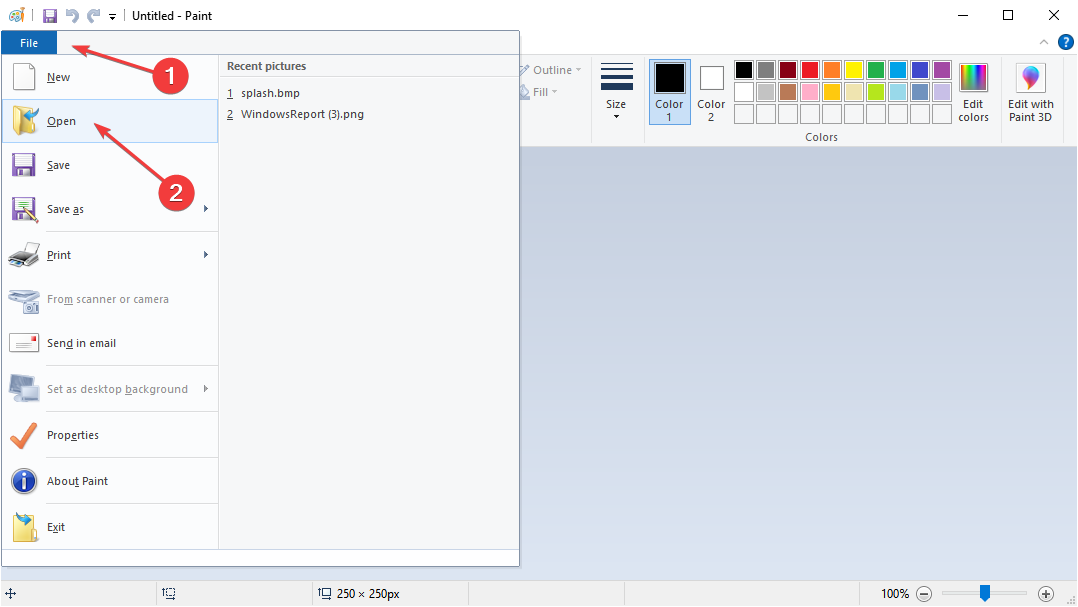Open About Paint
1078x607 pixels.
[x=110, y=481]
